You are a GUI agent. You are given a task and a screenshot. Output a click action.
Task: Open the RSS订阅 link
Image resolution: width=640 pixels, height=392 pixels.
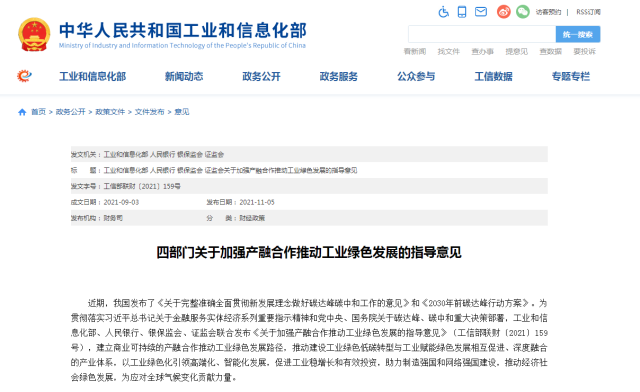tap(588, 12)
